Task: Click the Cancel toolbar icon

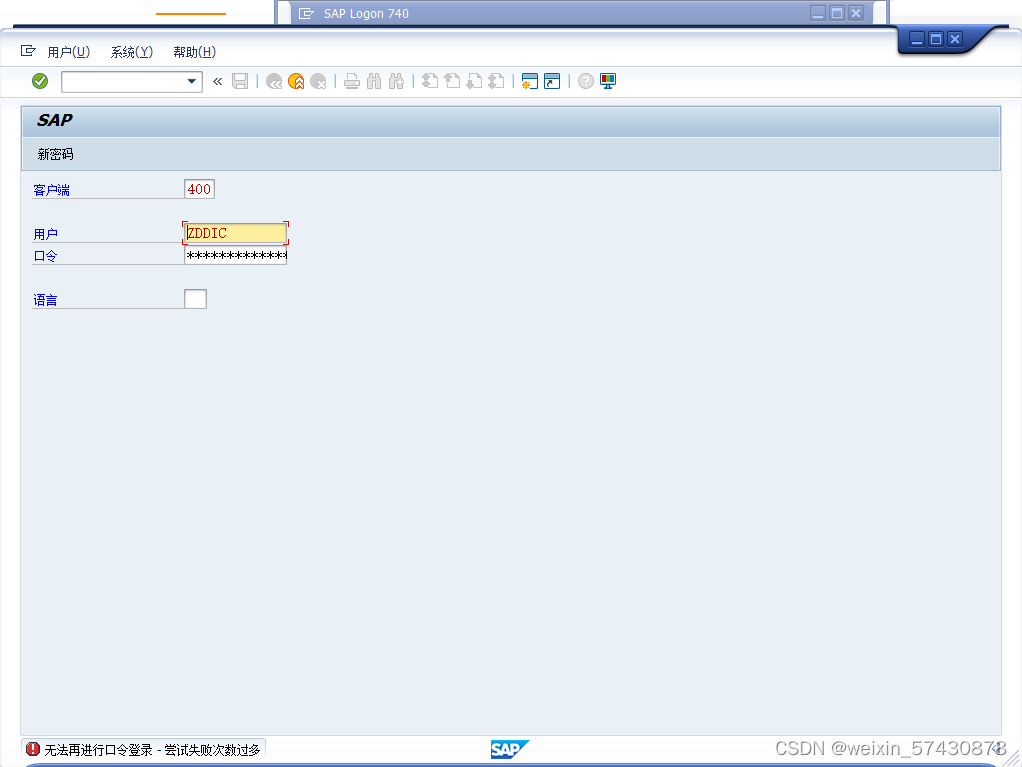Action: tap(318, 81)
